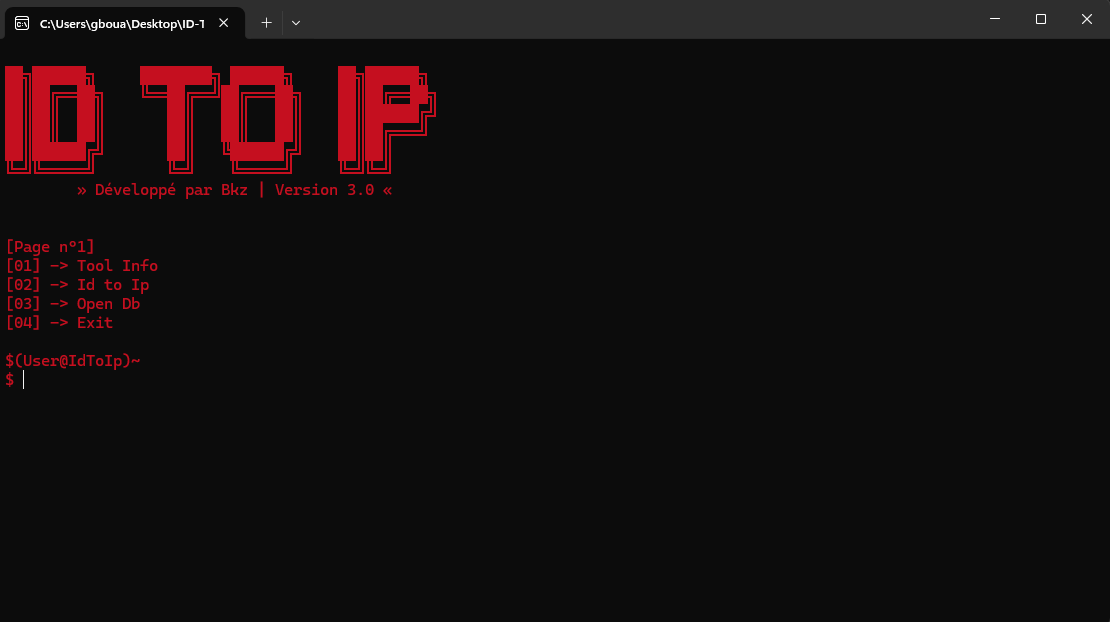
Task: Click the "[02] -> Id to Ip" line
Action: [x=77, y=284]
